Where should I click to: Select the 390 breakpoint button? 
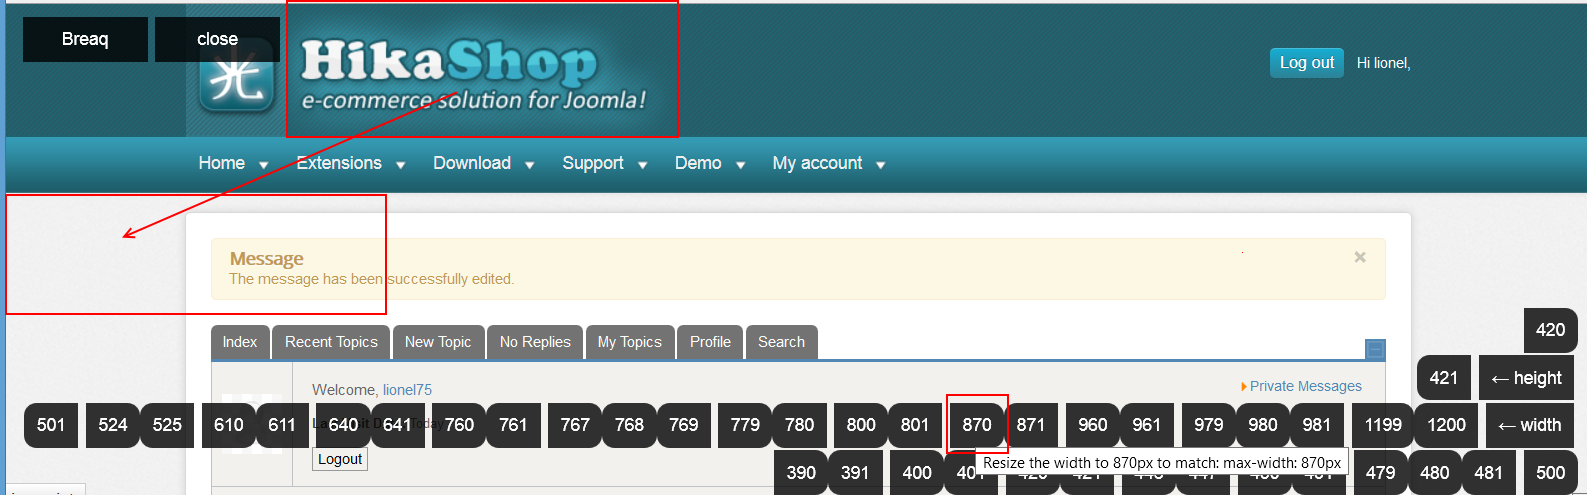tap(801, 473)
